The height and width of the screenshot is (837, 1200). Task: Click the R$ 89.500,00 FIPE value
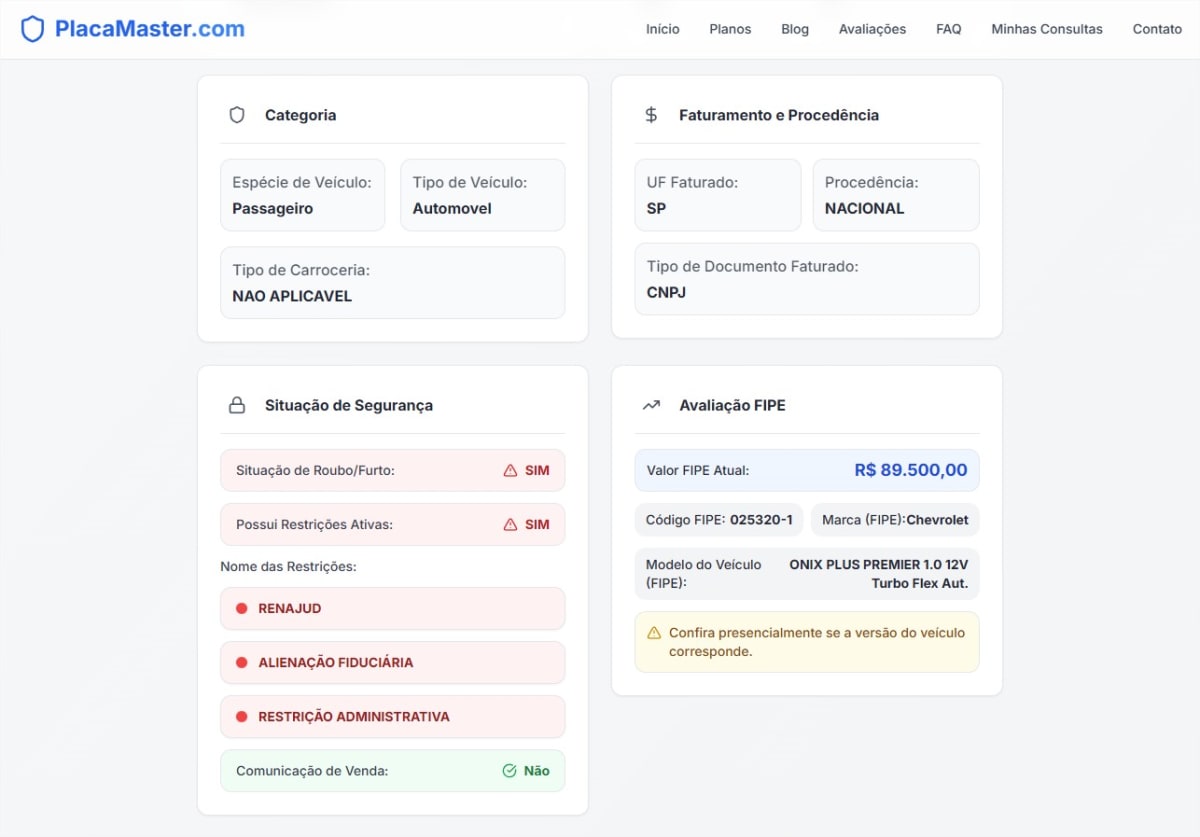click(x=911, y=470)
